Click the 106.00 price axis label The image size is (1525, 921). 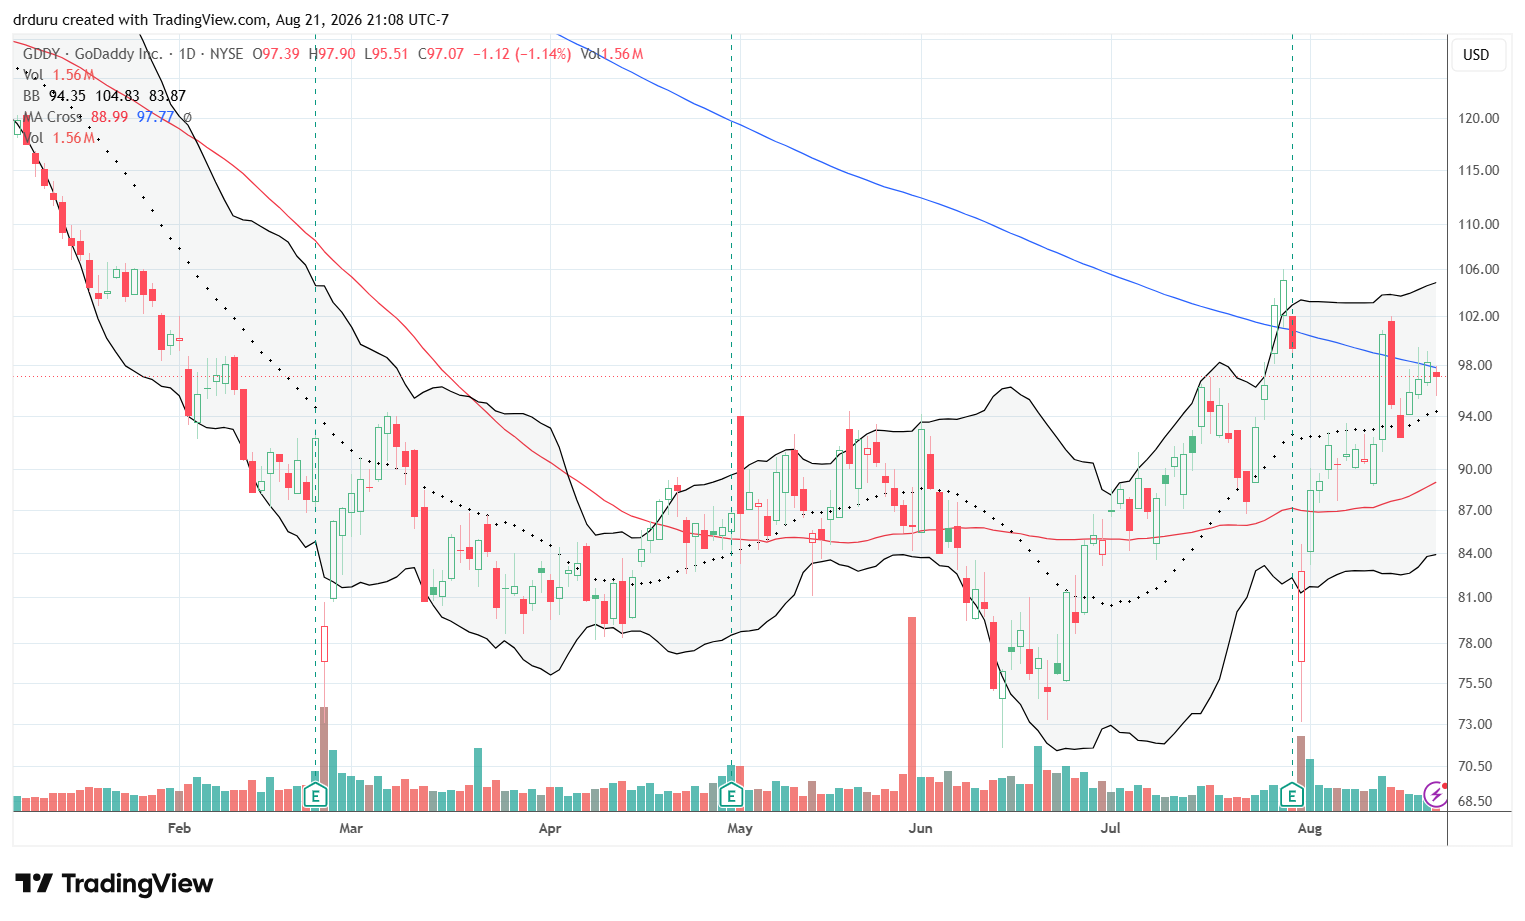[1478, 269]
